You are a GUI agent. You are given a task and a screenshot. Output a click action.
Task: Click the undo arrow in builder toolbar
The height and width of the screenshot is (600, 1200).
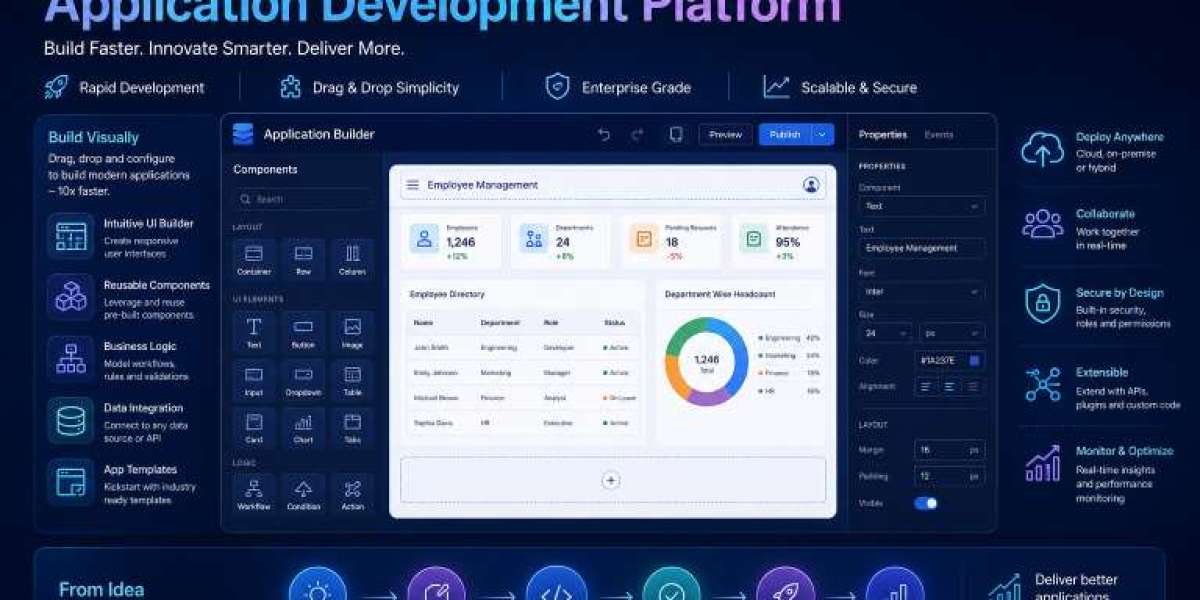tap(604, 134)
